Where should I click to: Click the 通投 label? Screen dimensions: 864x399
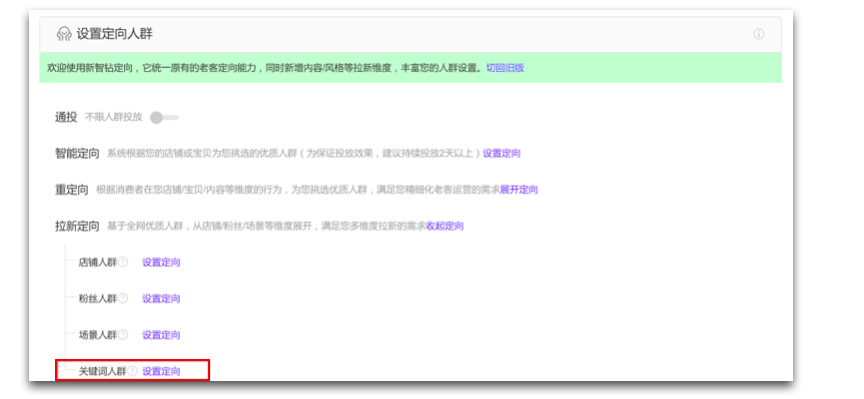[x=66, y=117]
